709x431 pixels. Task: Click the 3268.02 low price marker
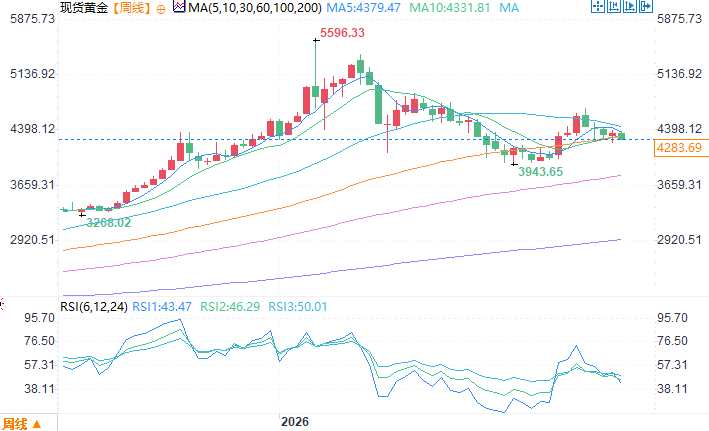[x=109, y=223]
